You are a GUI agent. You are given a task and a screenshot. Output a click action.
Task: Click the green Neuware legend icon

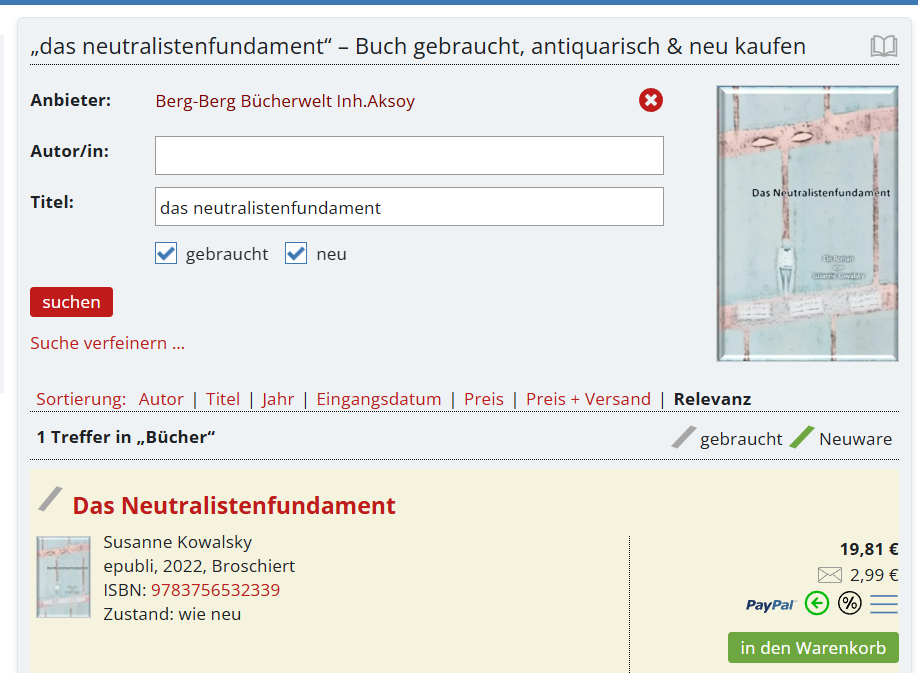802,437
